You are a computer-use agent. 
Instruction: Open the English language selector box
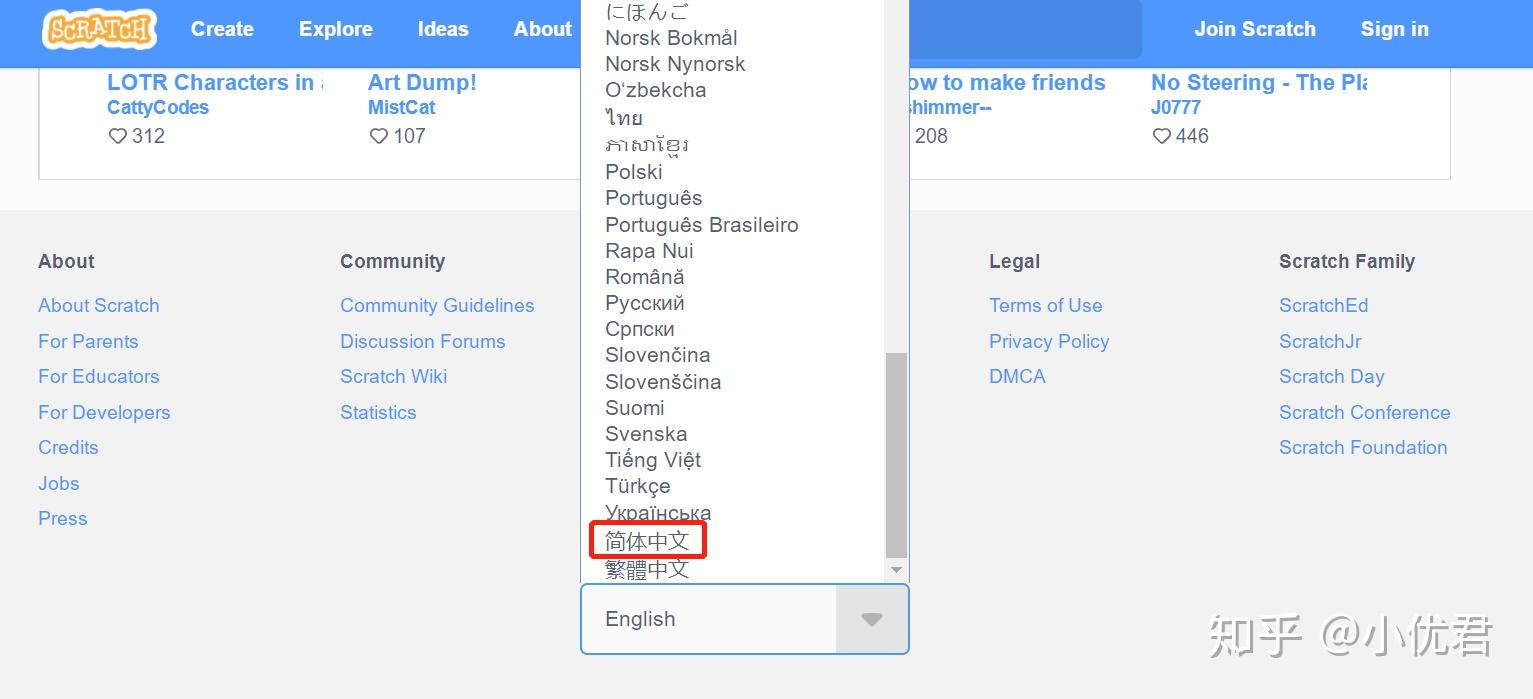click(x=709, y=619)
